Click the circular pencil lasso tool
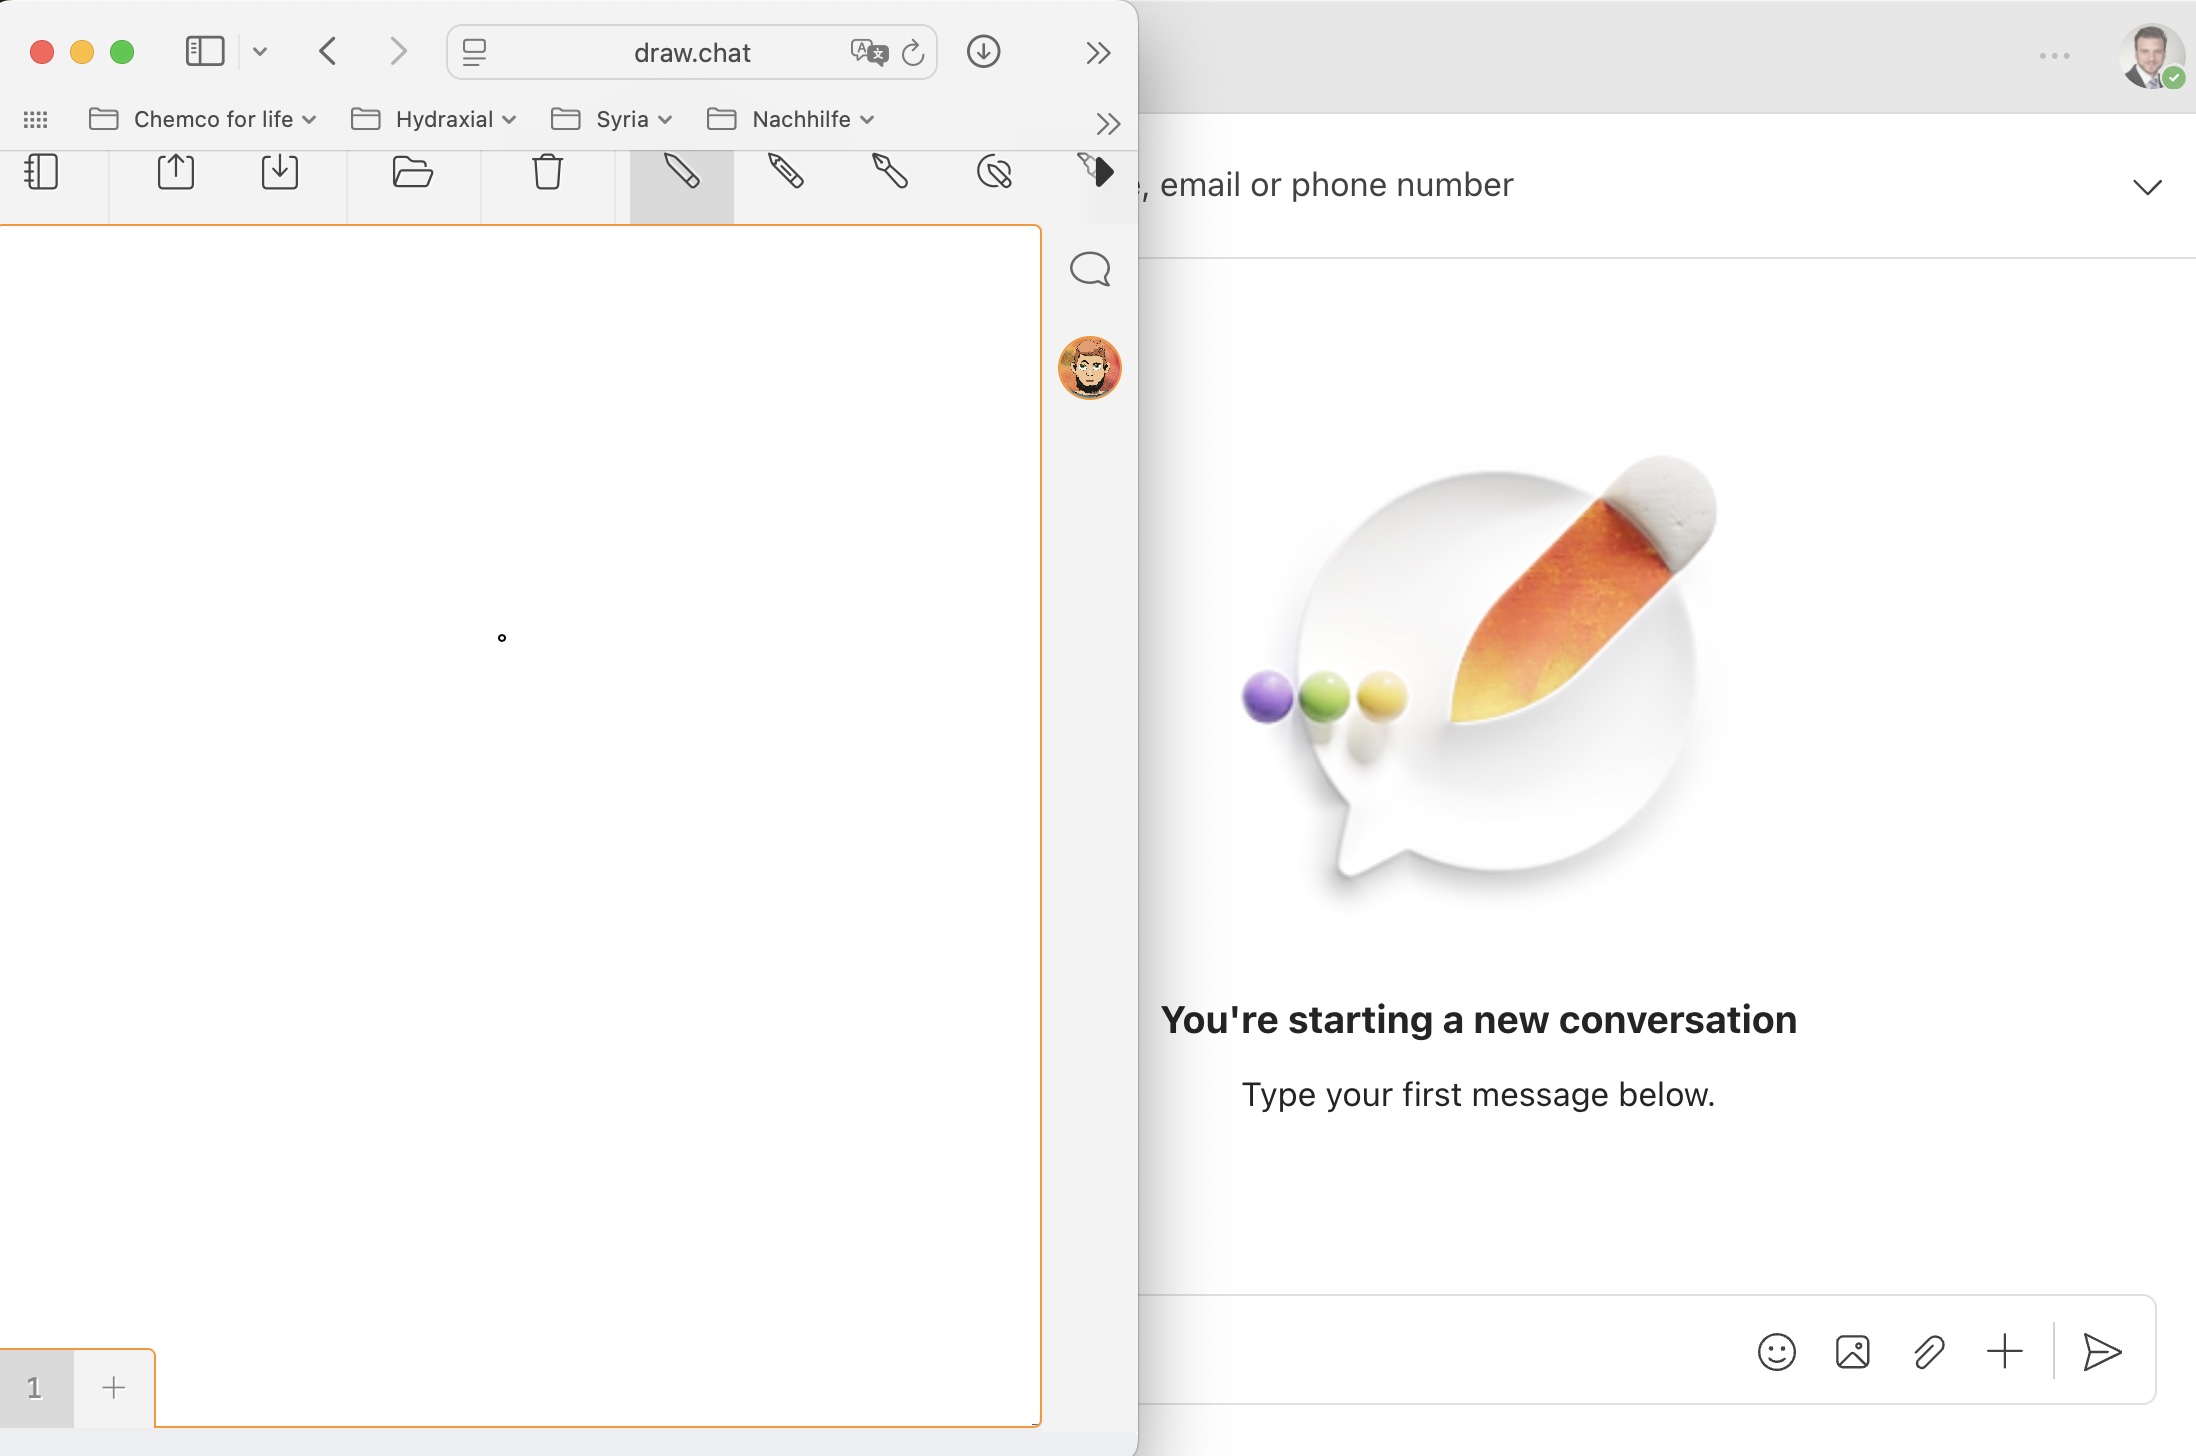Viewport: 2196px width, 1456px height. click(994, 173)
